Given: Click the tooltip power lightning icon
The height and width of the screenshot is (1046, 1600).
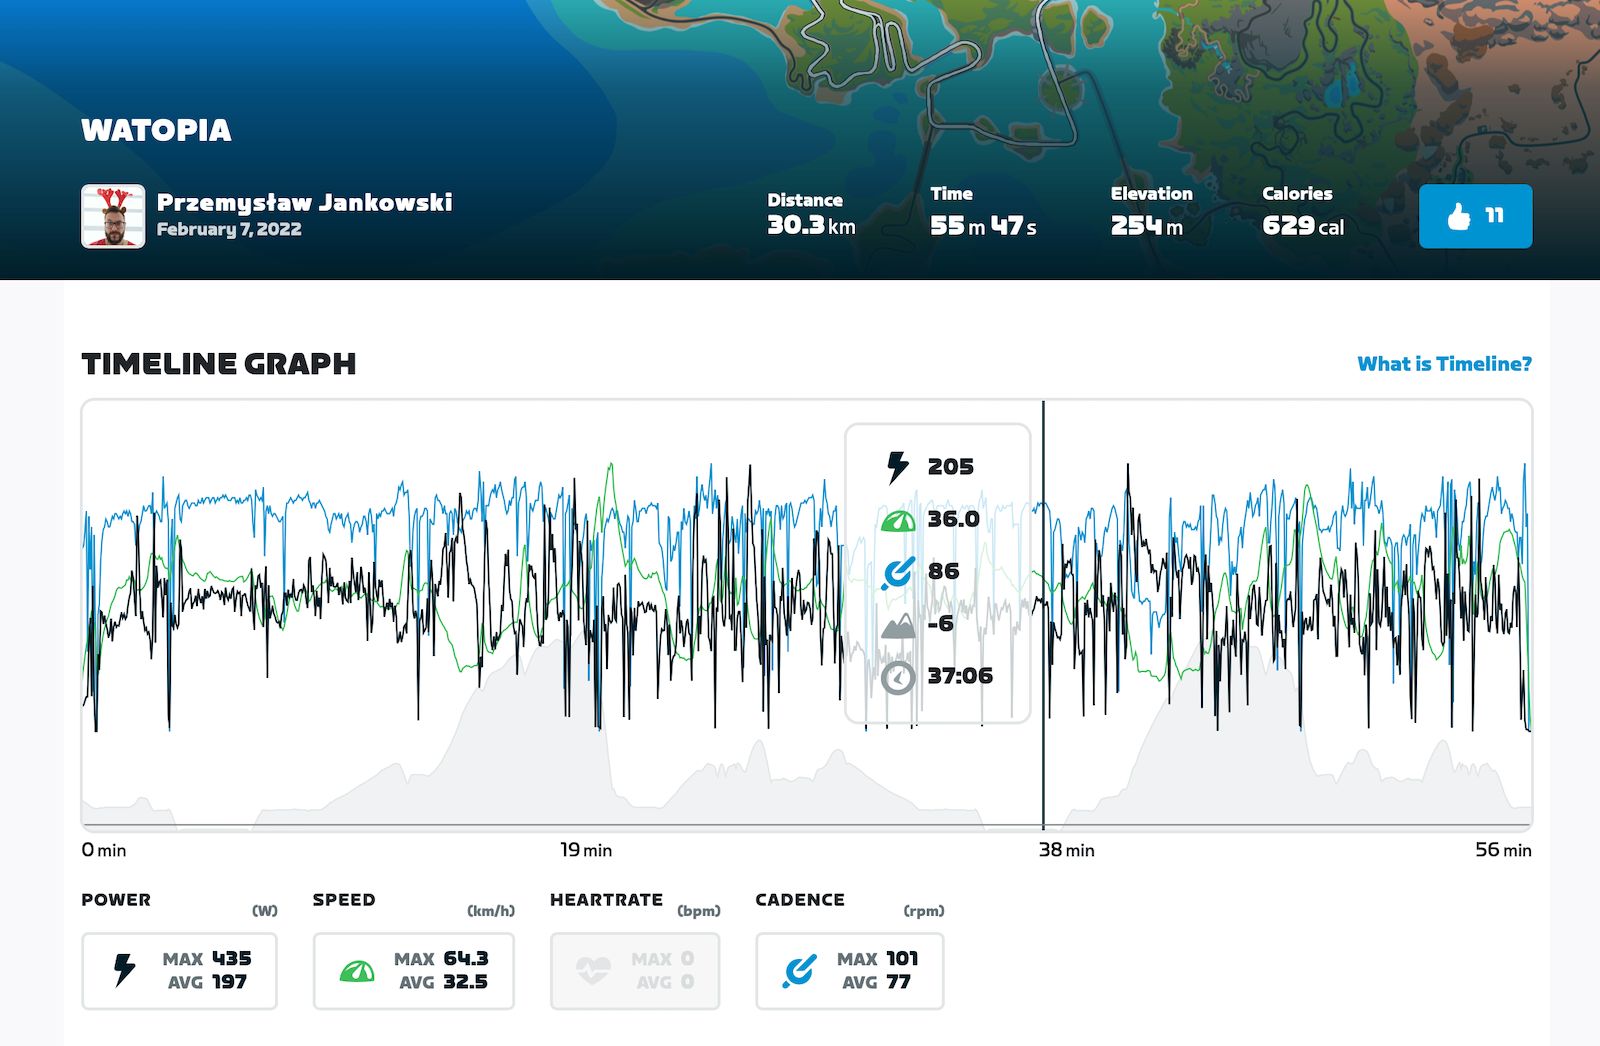Looking at the screenshot, I should 898,467.
